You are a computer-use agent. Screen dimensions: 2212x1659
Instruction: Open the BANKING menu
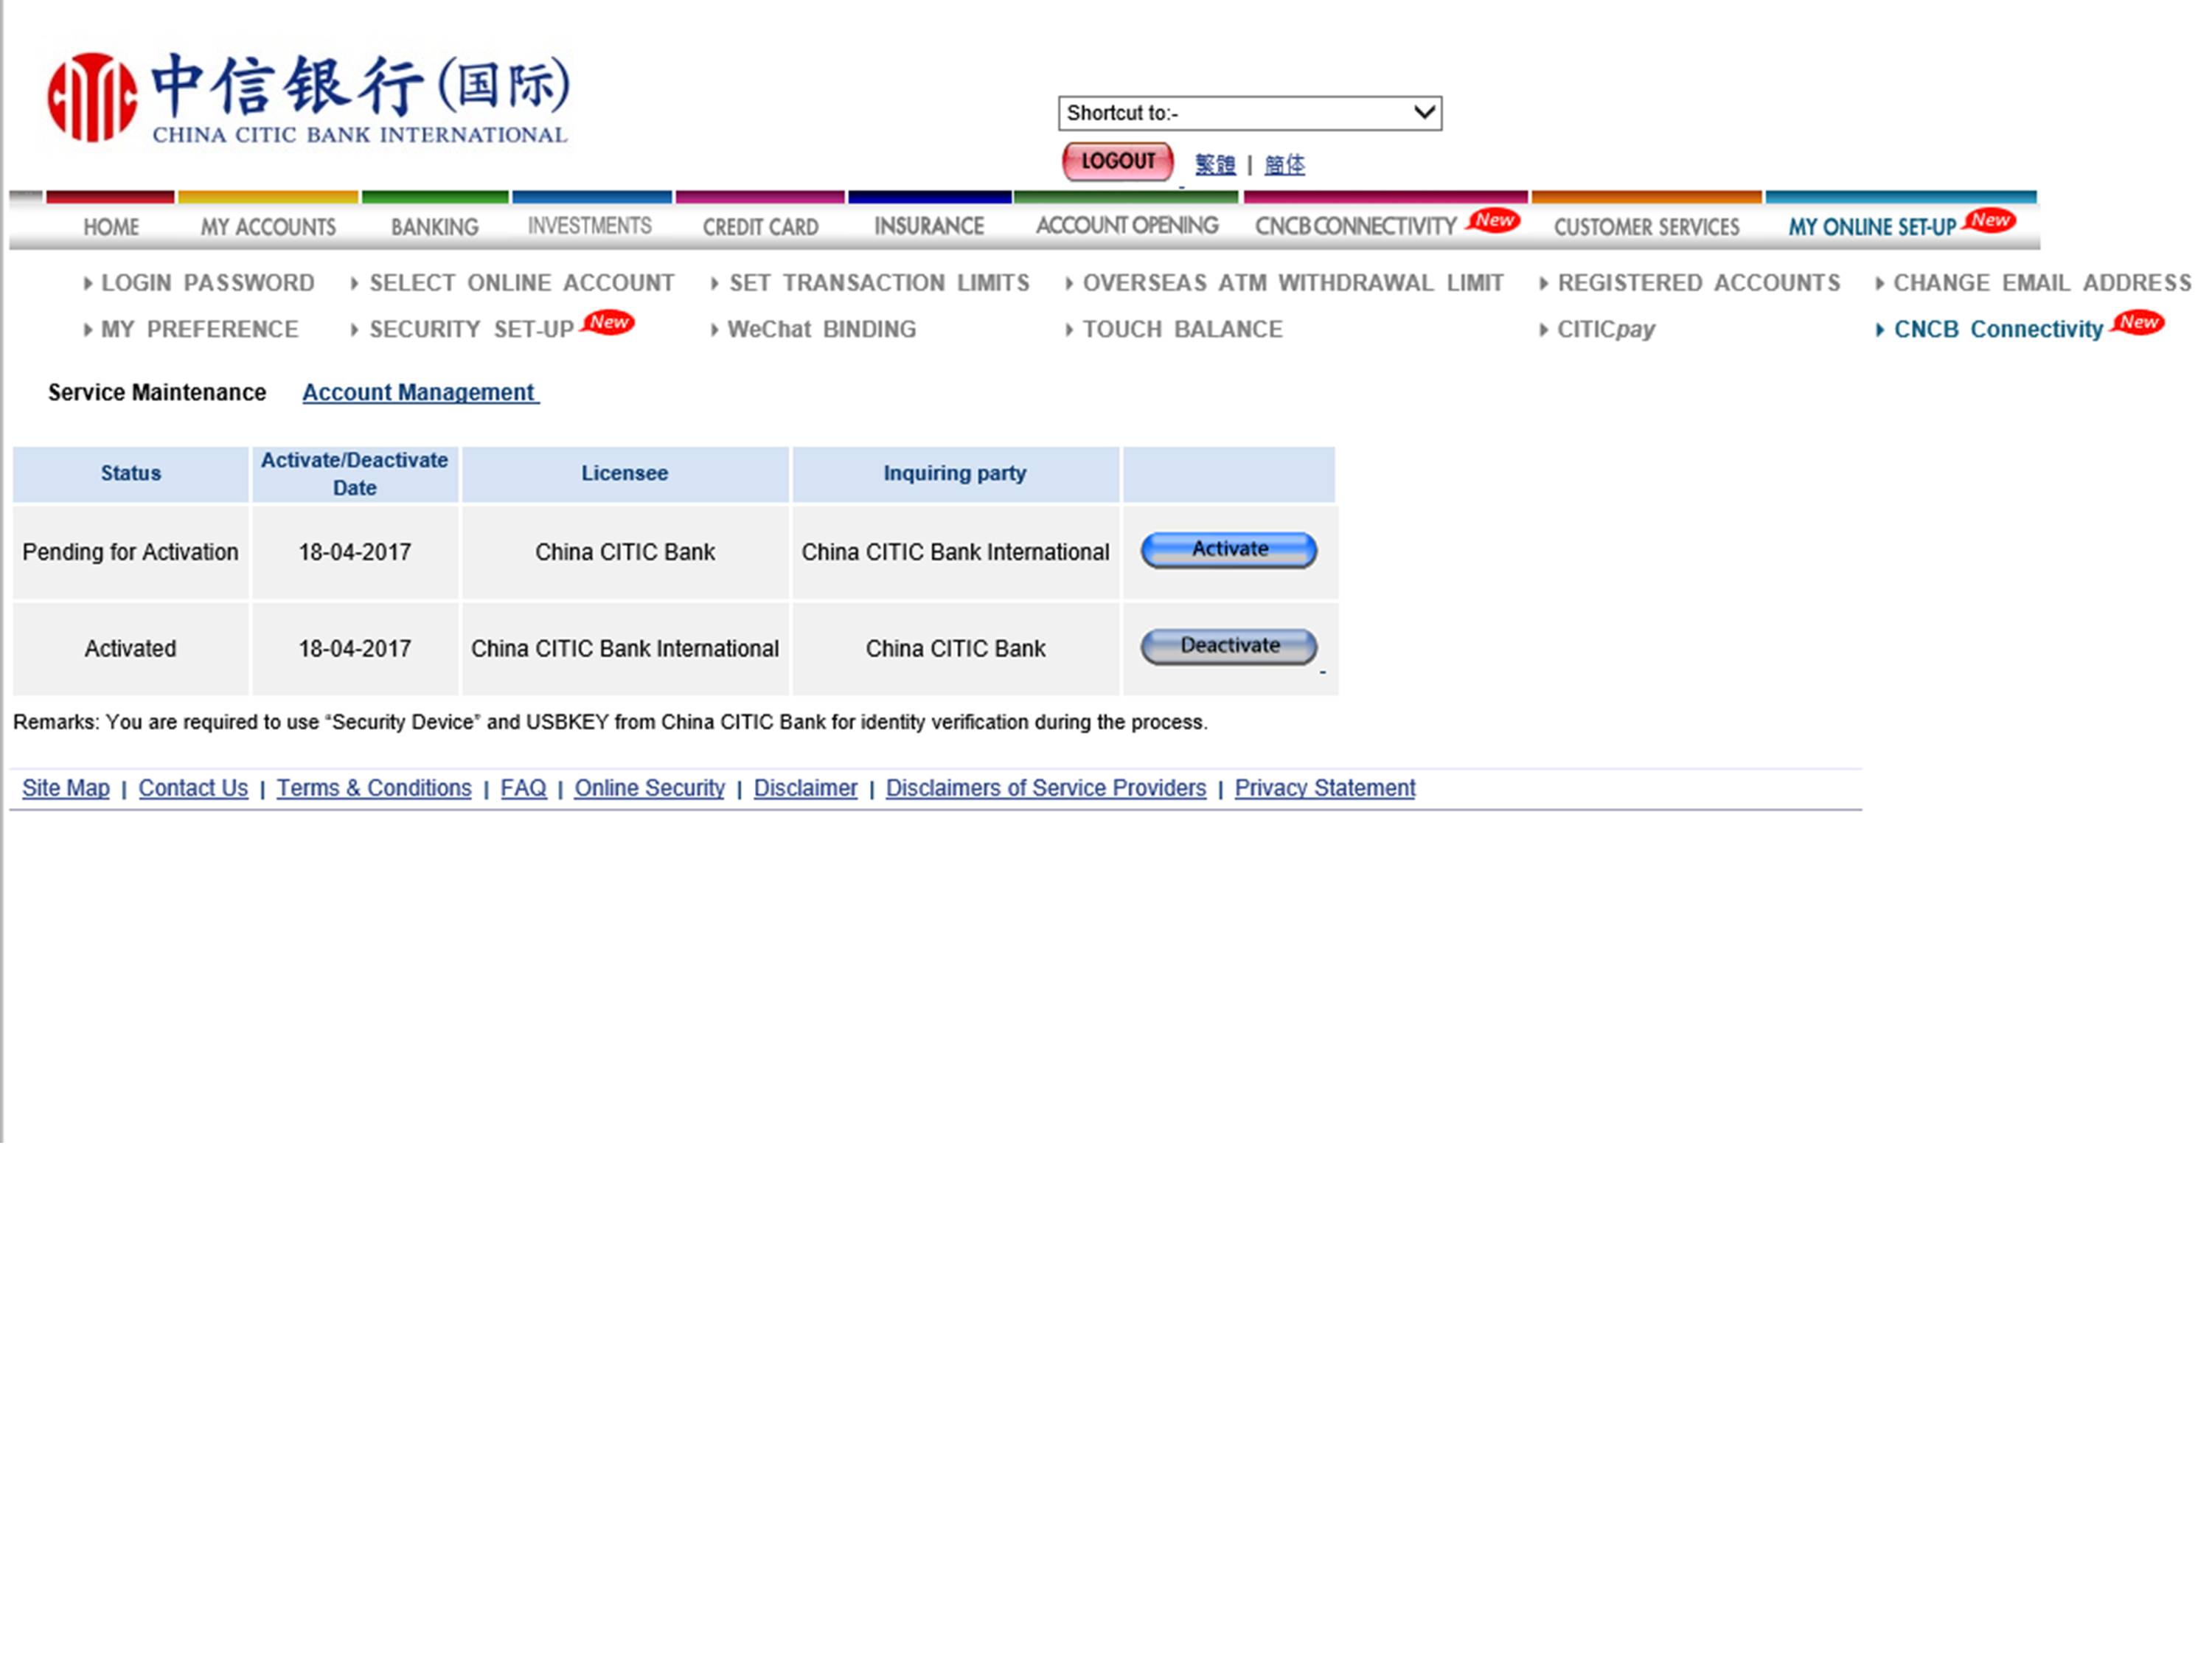point(435,227)
